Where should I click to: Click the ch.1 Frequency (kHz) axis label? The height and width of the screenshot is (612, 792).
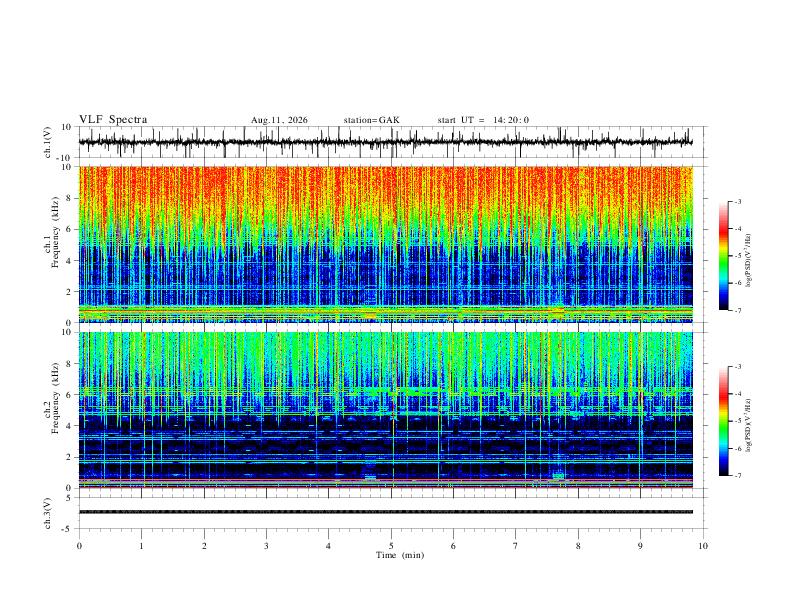point(55,233)
